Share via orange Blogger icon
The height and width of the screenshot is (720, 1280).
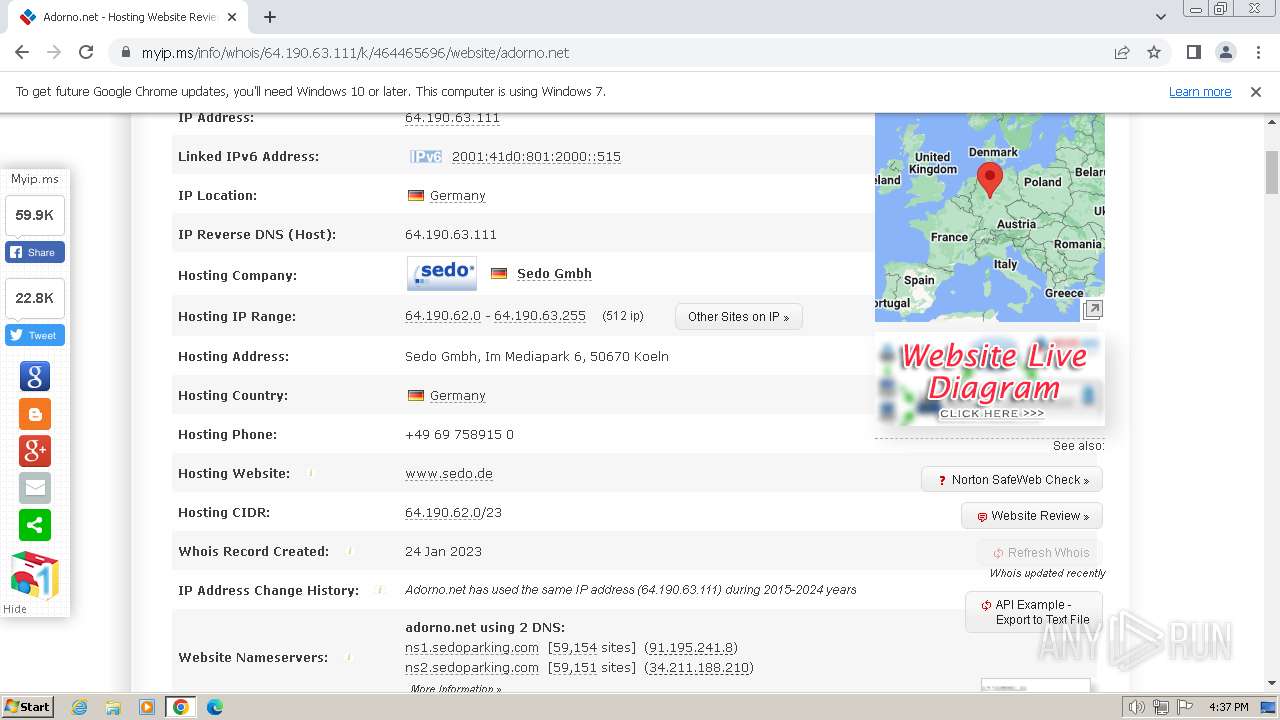[35, 413]
